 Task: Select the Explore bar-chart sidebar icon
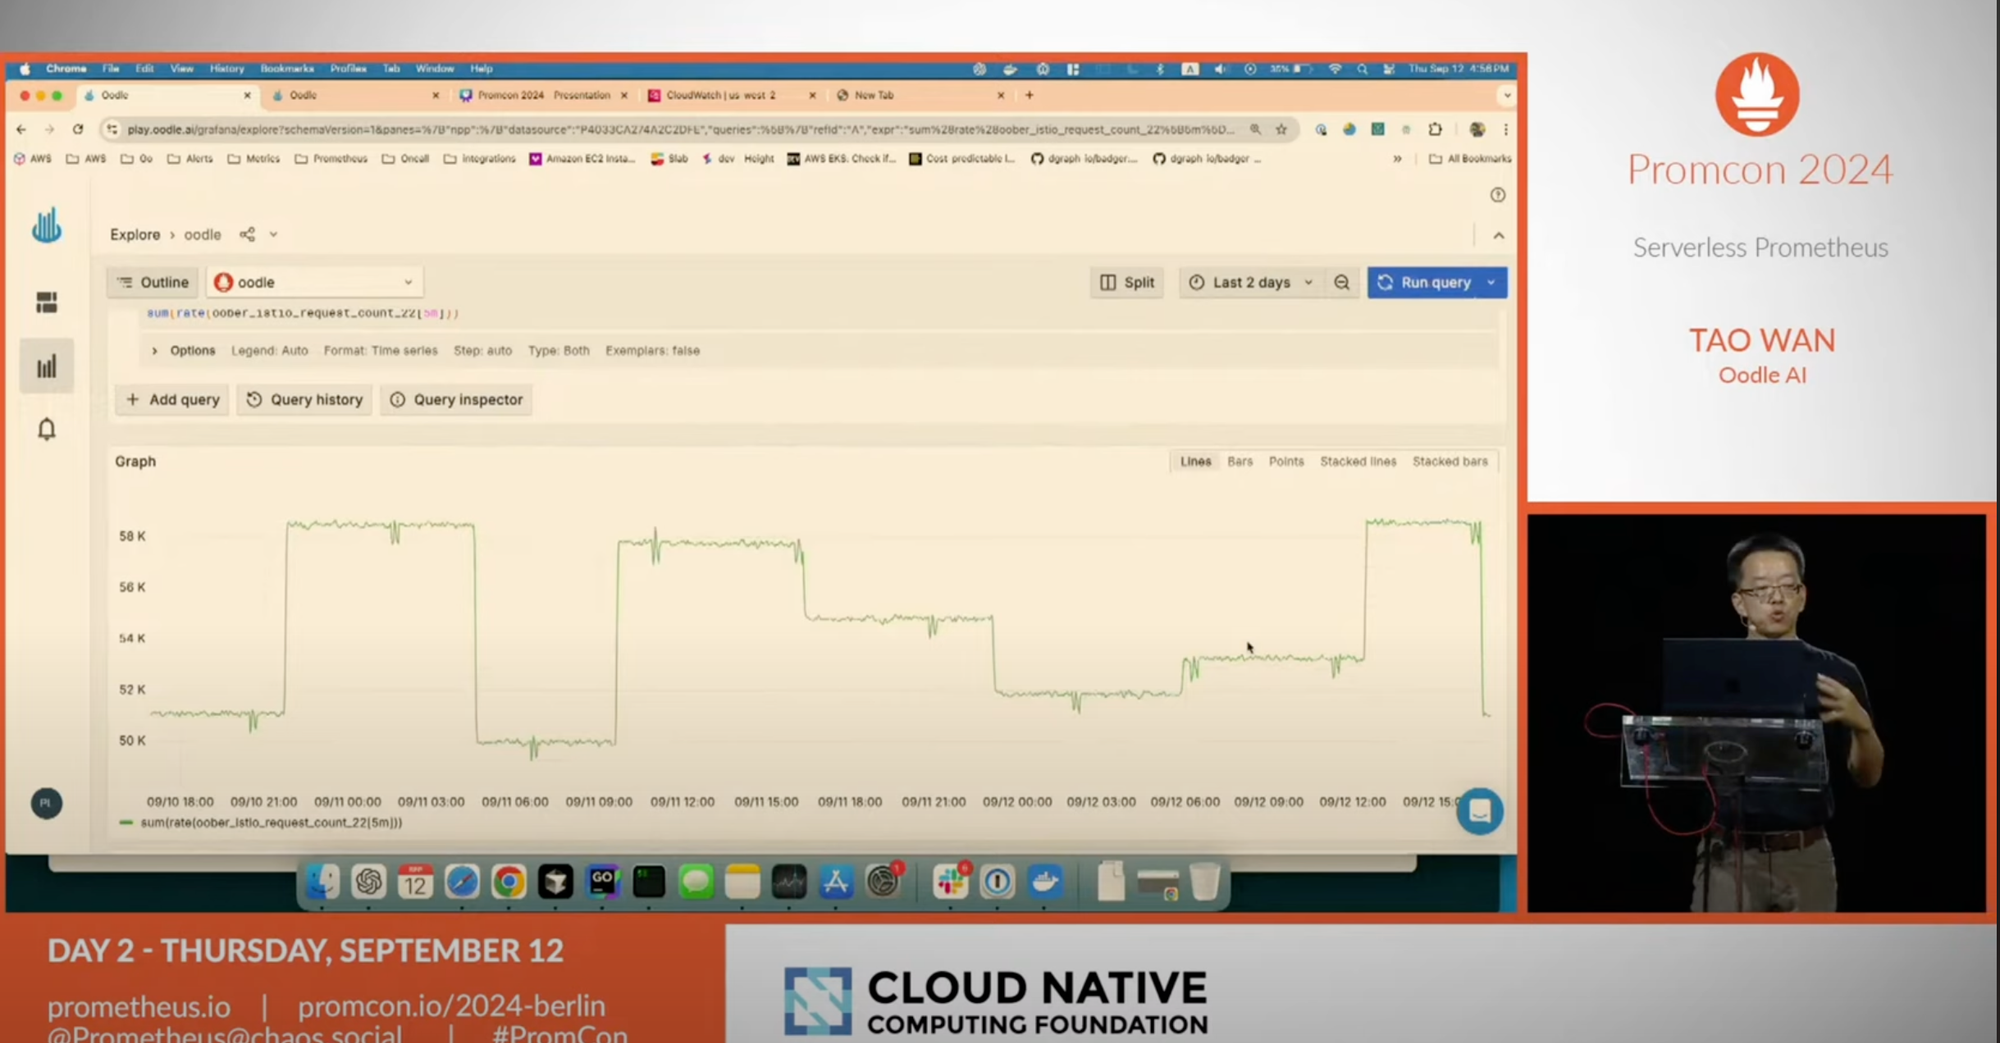pos(47,367)
